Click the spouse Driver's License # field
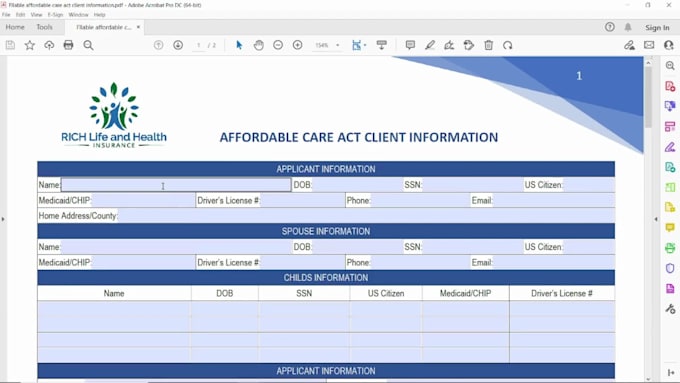 [302, 262]
